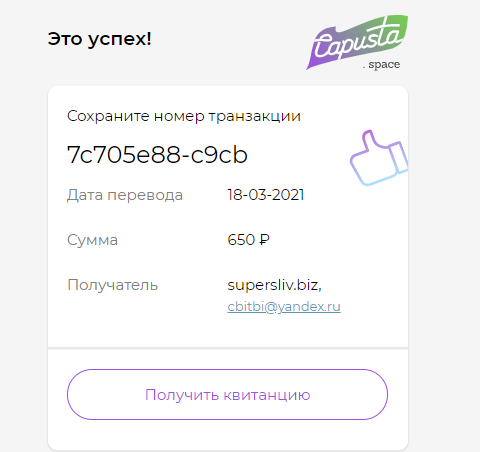Open the cbitbi@yandex.ru email link

pos(284,307)
